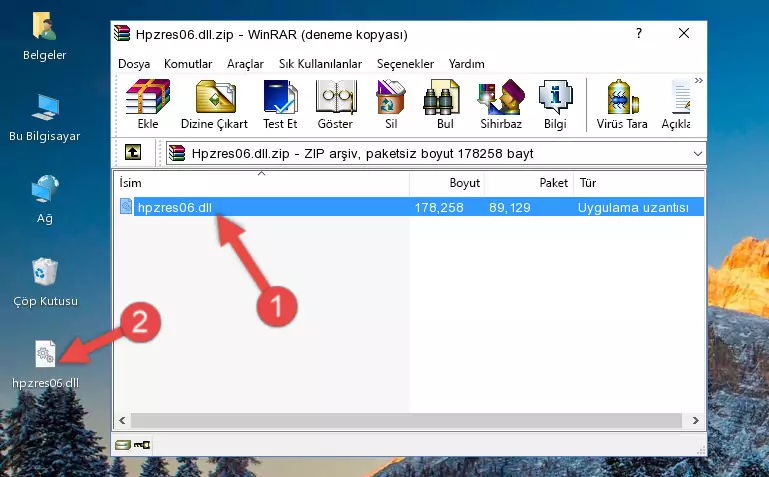Select the Ağ network desktop icon
The image size is (769, 477).
[x=45, y=200]
